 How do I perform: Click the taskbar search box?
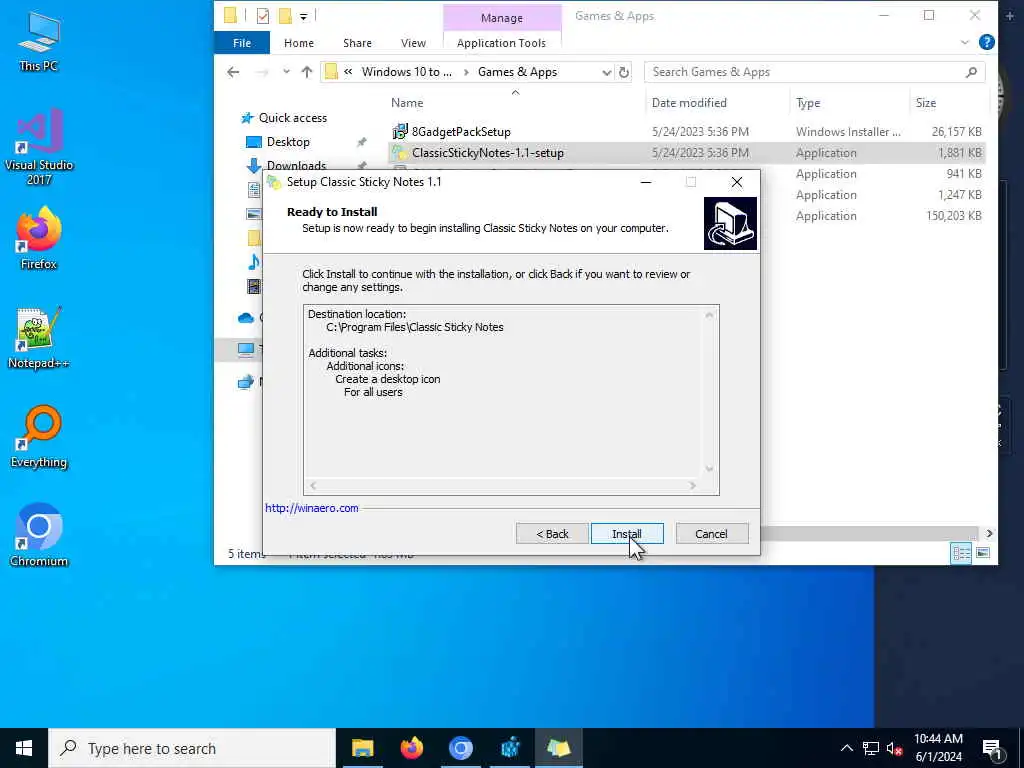[192, 748]
